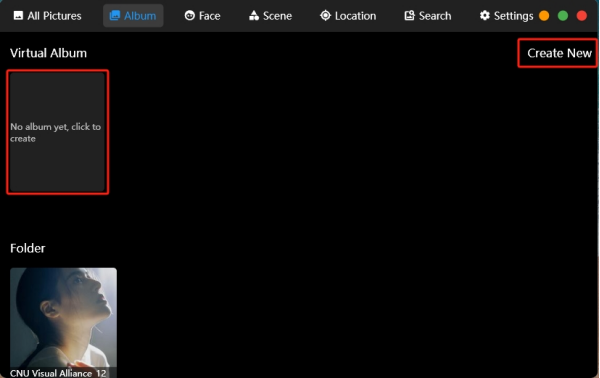
Task: Open the Settings text label
Action: pyautogui.click(x=514, y=16)
